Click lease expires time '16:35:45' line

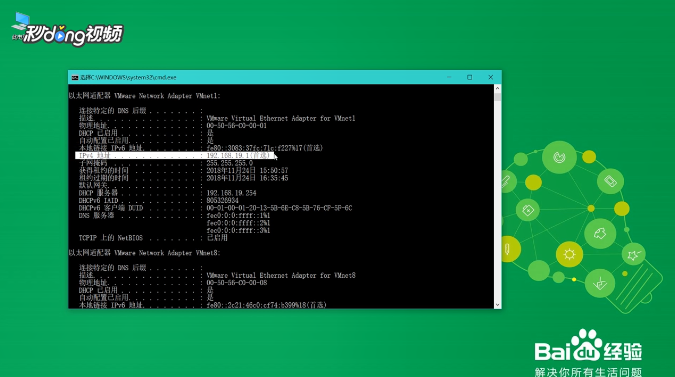[247, 178]
